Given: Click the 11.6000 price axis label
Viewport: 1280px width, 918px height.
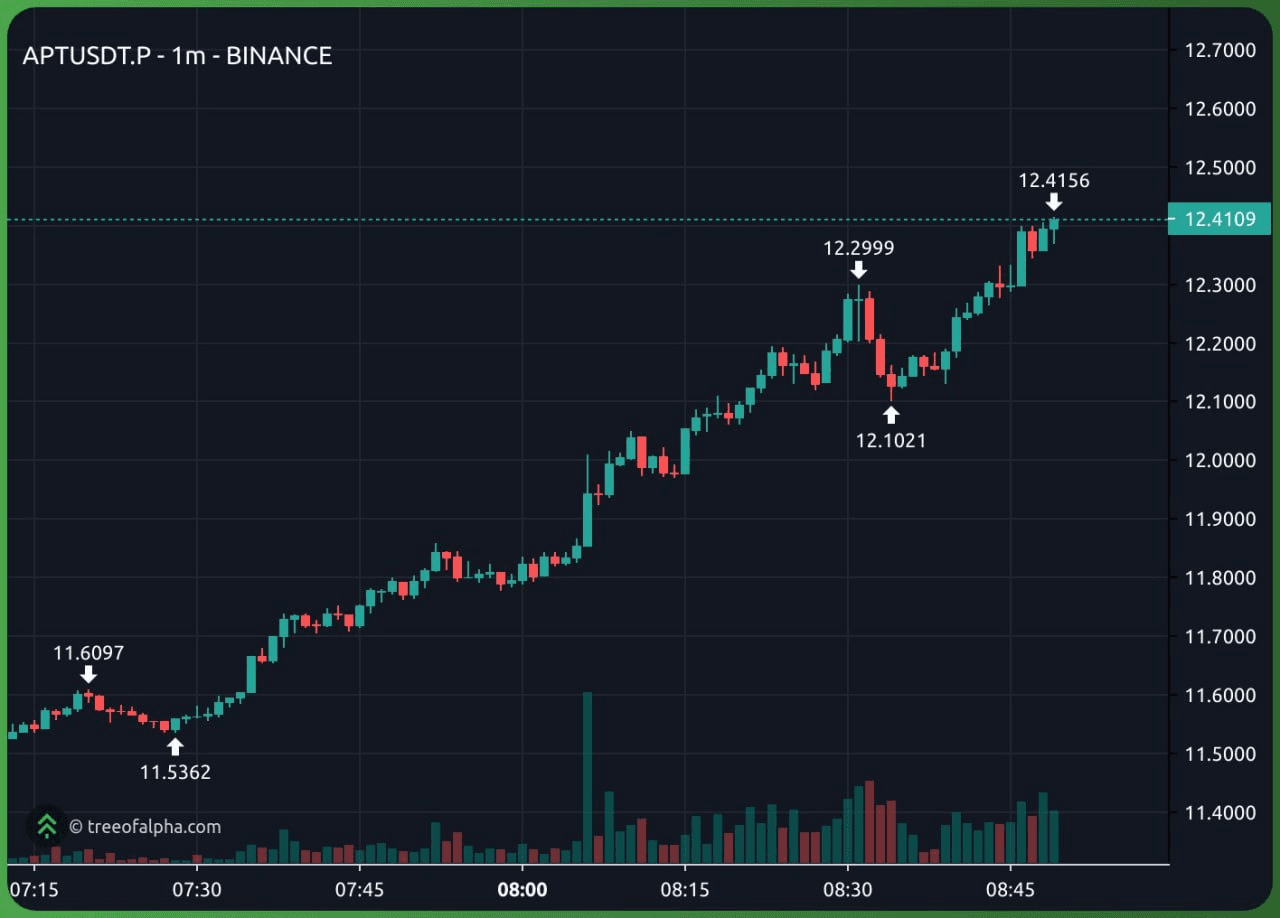Looking at the screenshot, I should click(1219, 695).
